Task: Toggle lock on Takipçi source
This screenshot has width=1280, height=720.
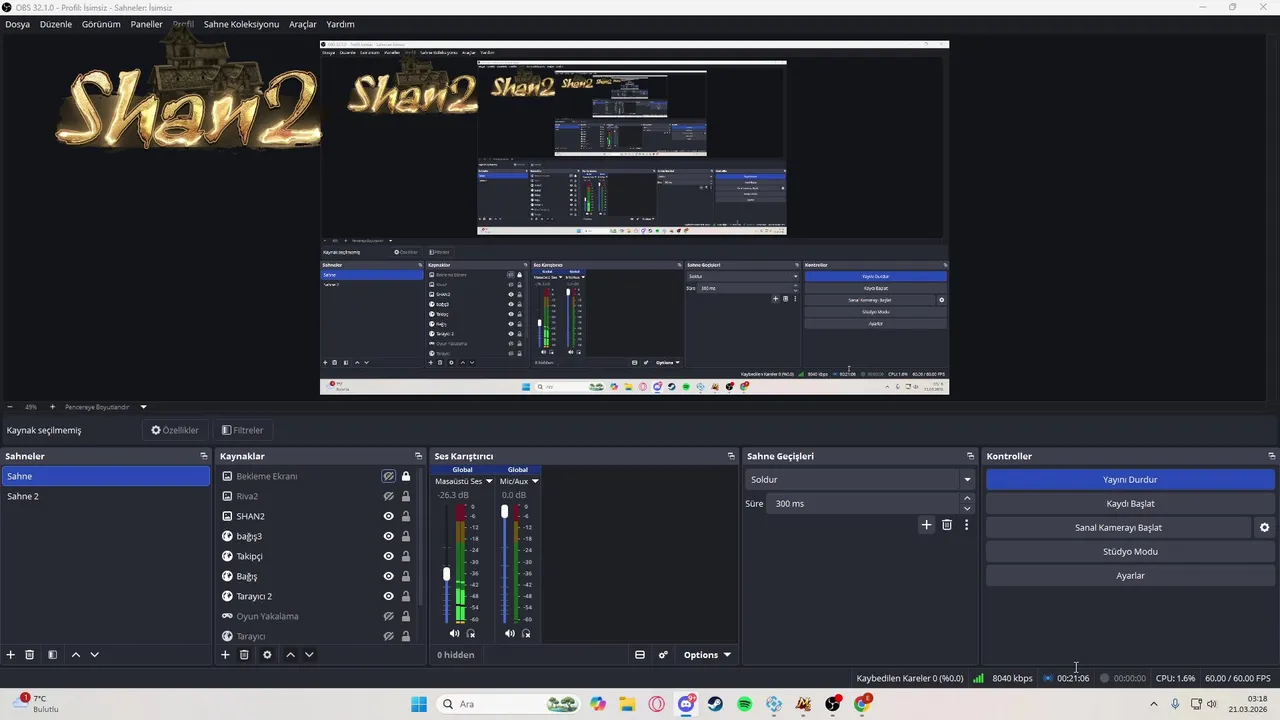Action: click(x=406, y=557)
